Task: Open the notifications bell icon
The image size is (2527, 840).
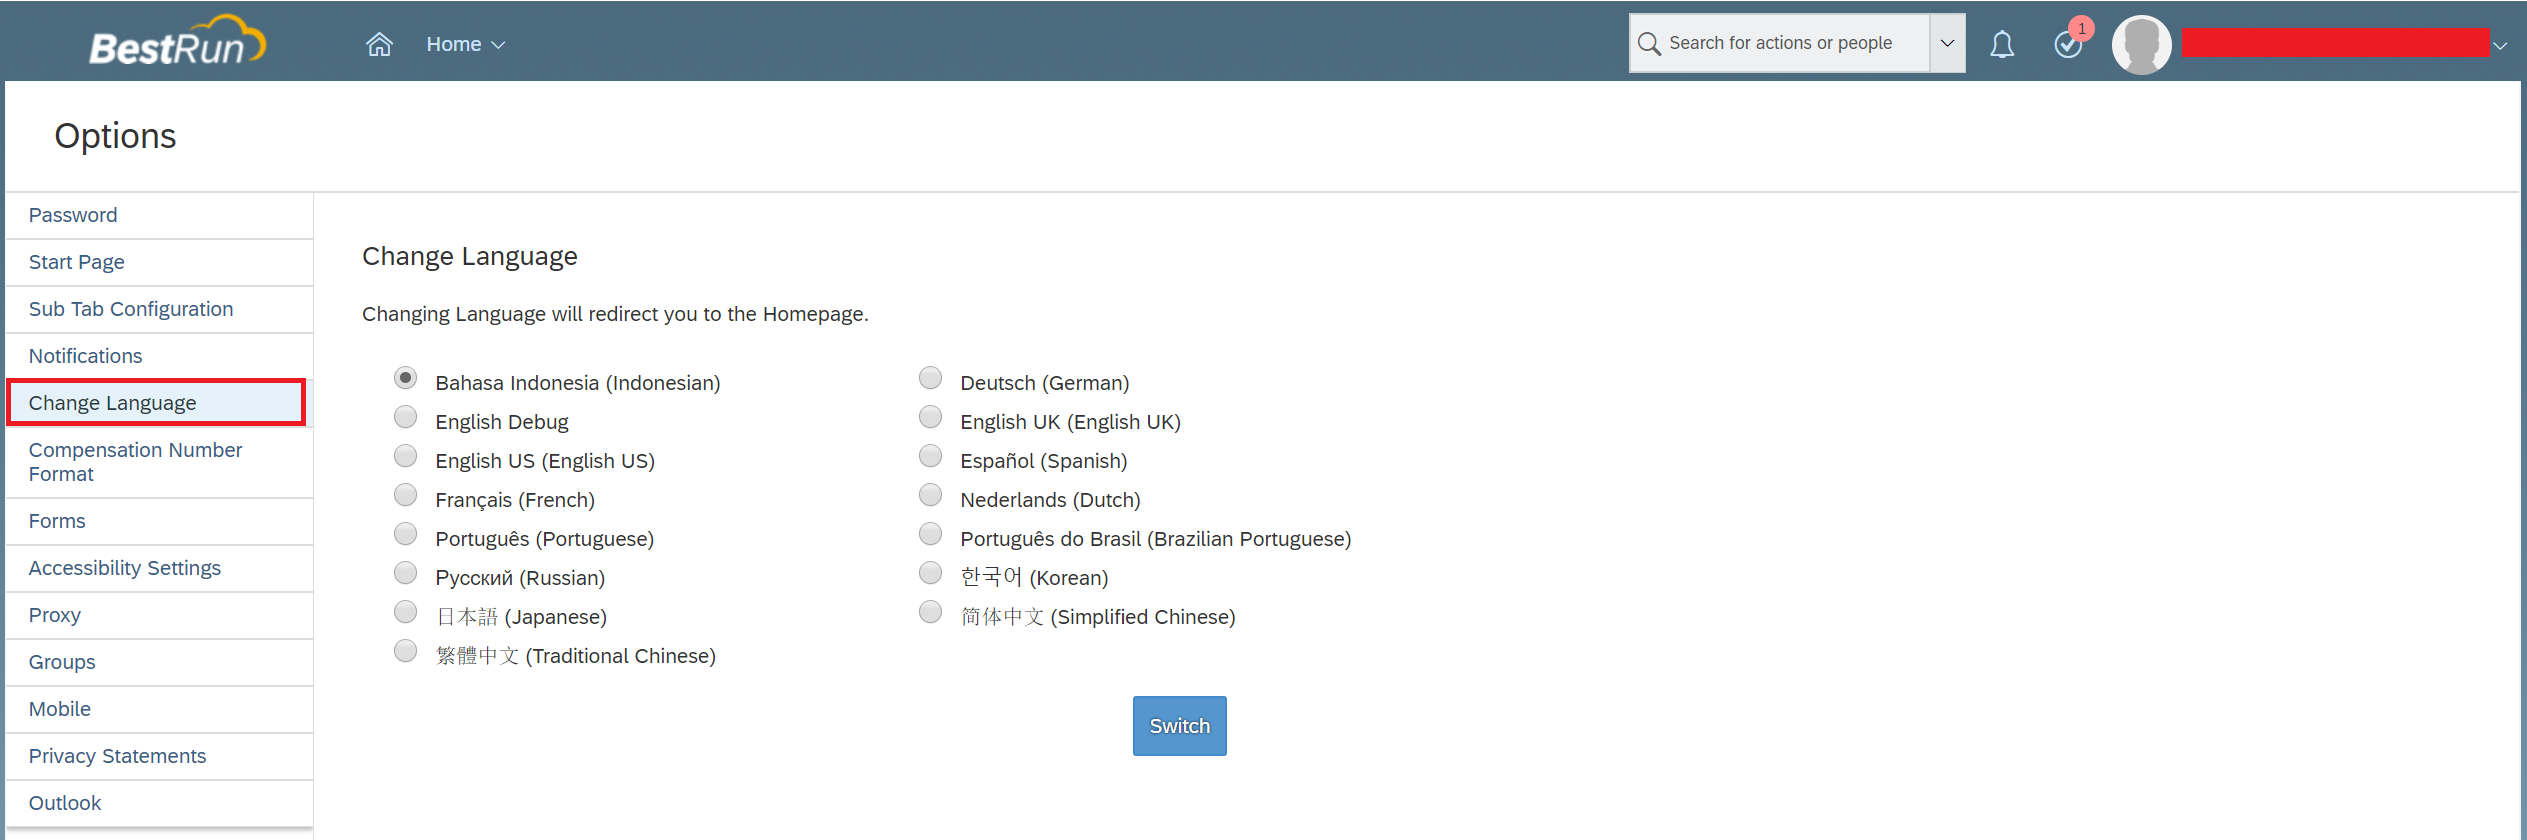Action: click(2001, 44)
